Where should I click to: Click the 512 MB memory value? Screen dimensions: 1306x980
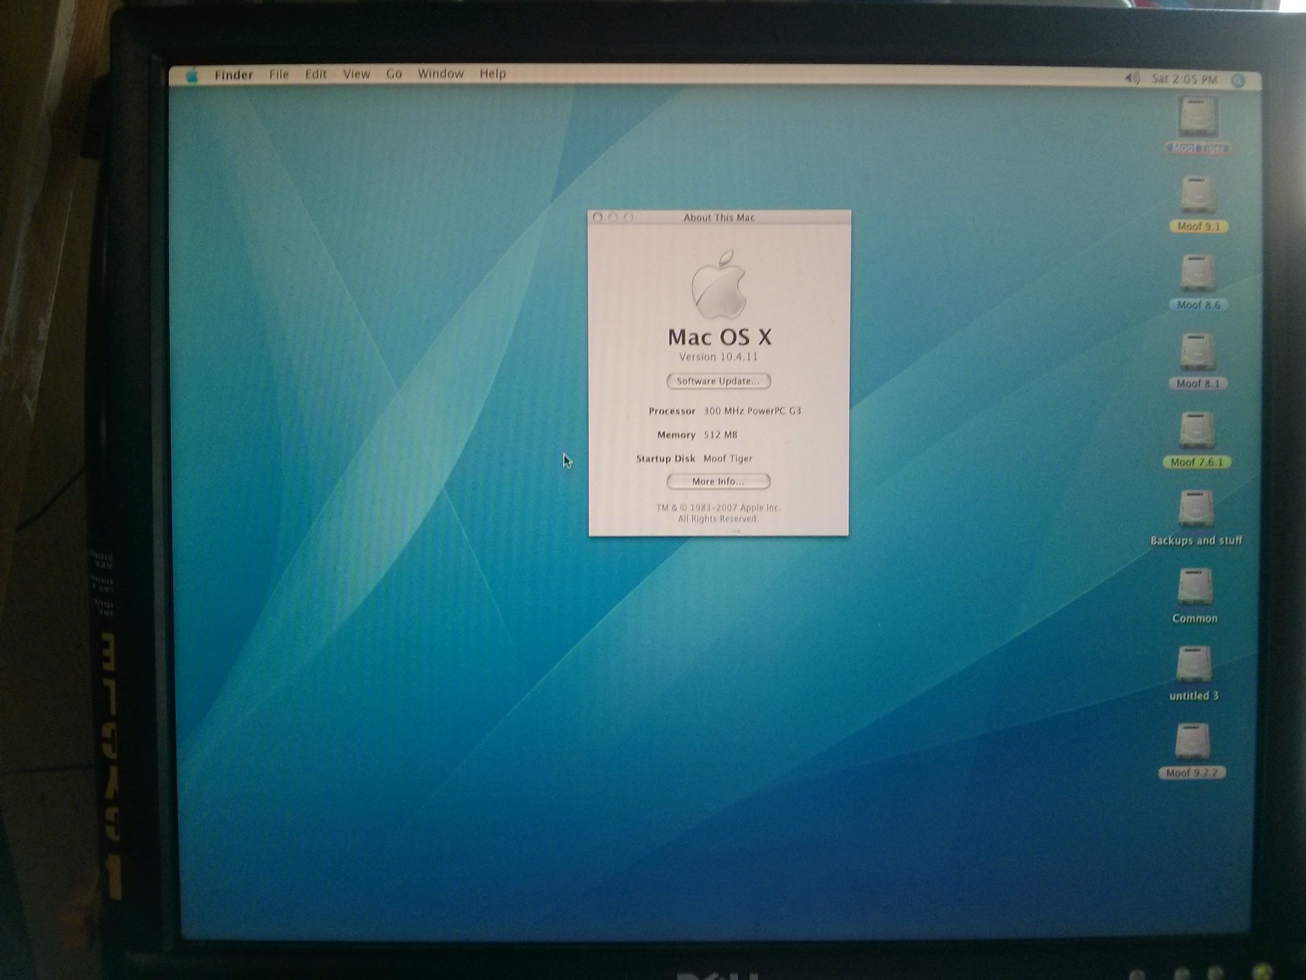tap(720, 435)
